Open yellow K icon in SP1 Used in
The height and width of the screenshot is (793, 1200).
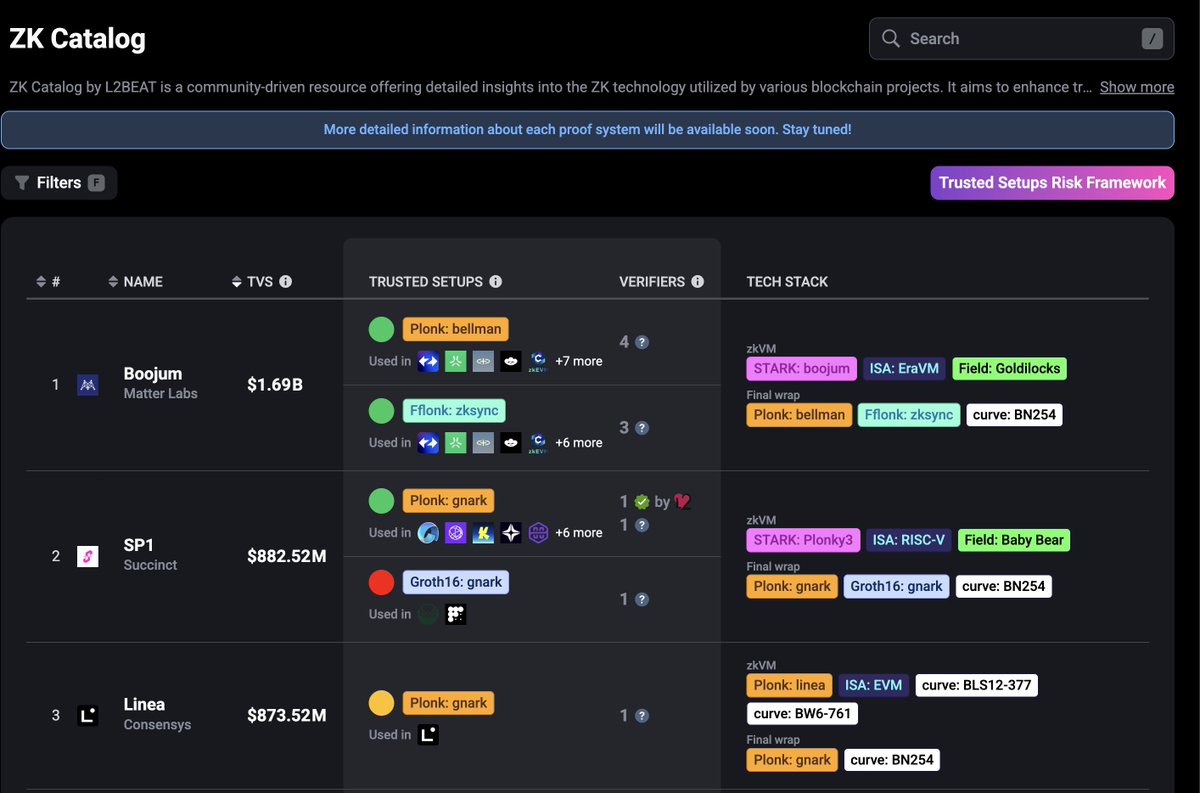coord(483,532)
